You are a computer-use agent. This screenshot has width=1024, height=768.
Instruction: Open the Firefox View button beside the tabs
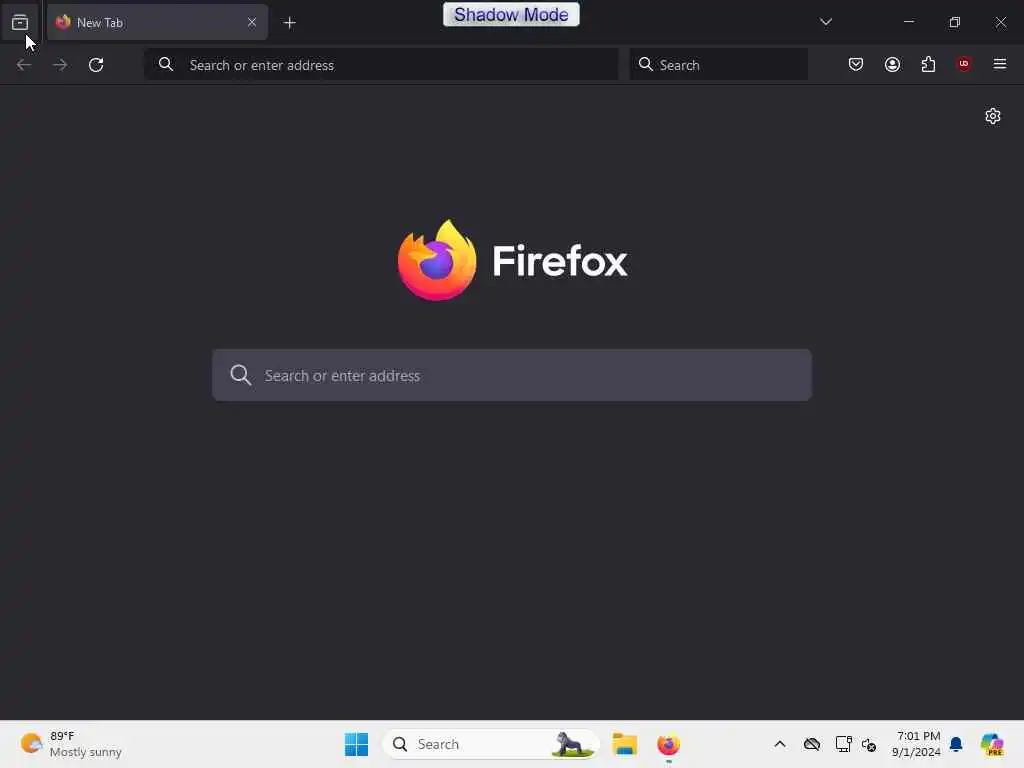click(20, 22)
